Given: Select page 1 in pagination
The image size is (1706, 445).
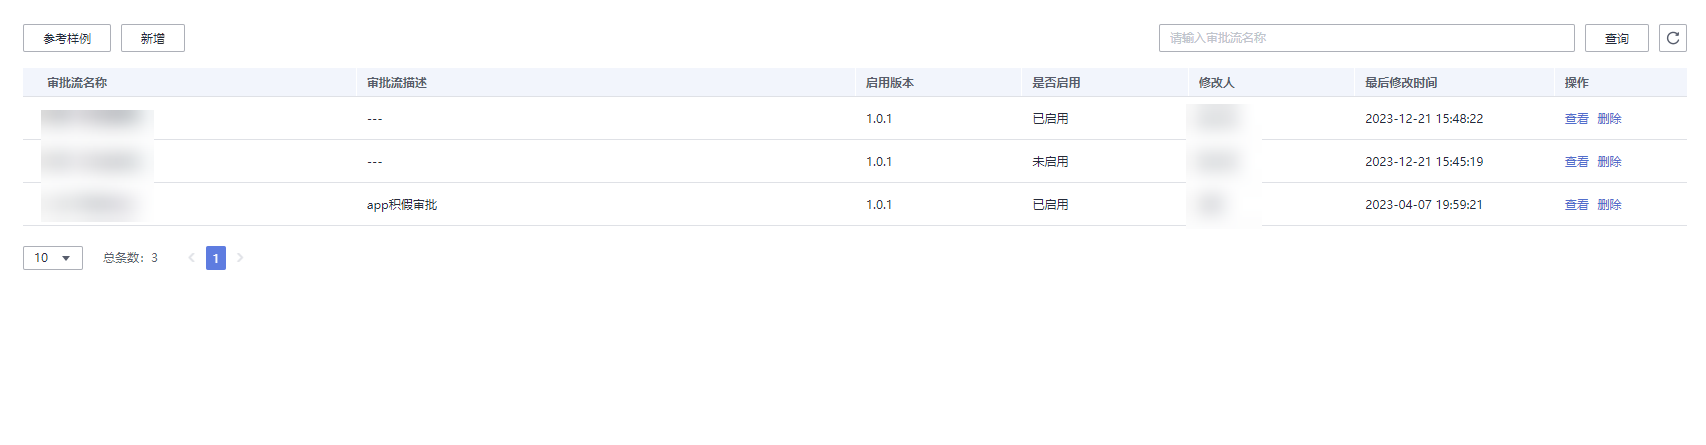Looking at the screenshot, I should [x=216, y=258].
